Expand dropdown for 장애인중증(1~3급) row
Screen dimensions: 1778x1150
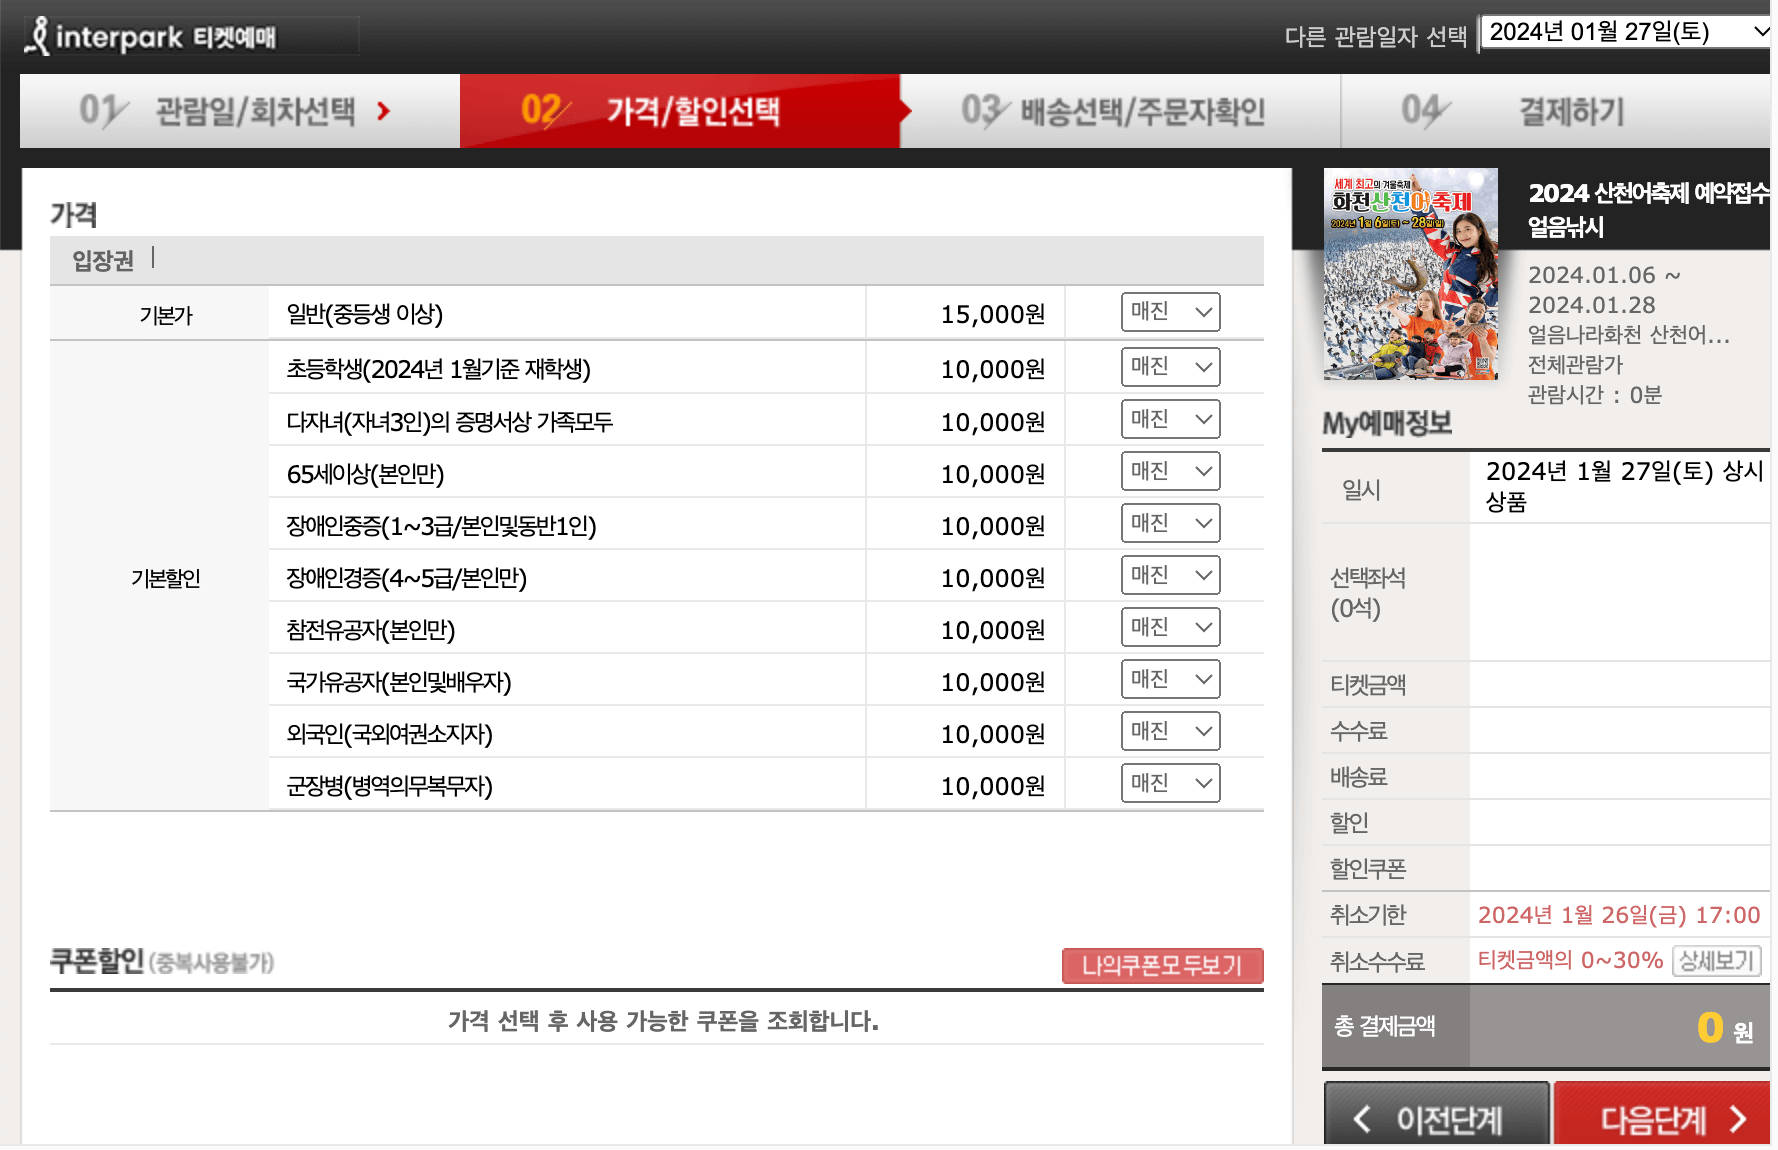point(1170,523)
